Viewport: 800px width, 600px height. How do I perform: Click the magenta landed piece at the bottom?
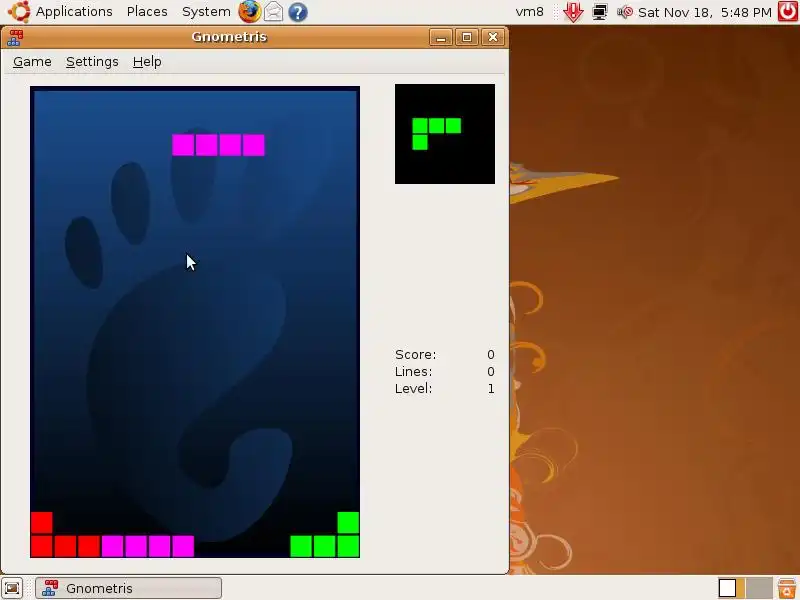click(x=148, y=546)
